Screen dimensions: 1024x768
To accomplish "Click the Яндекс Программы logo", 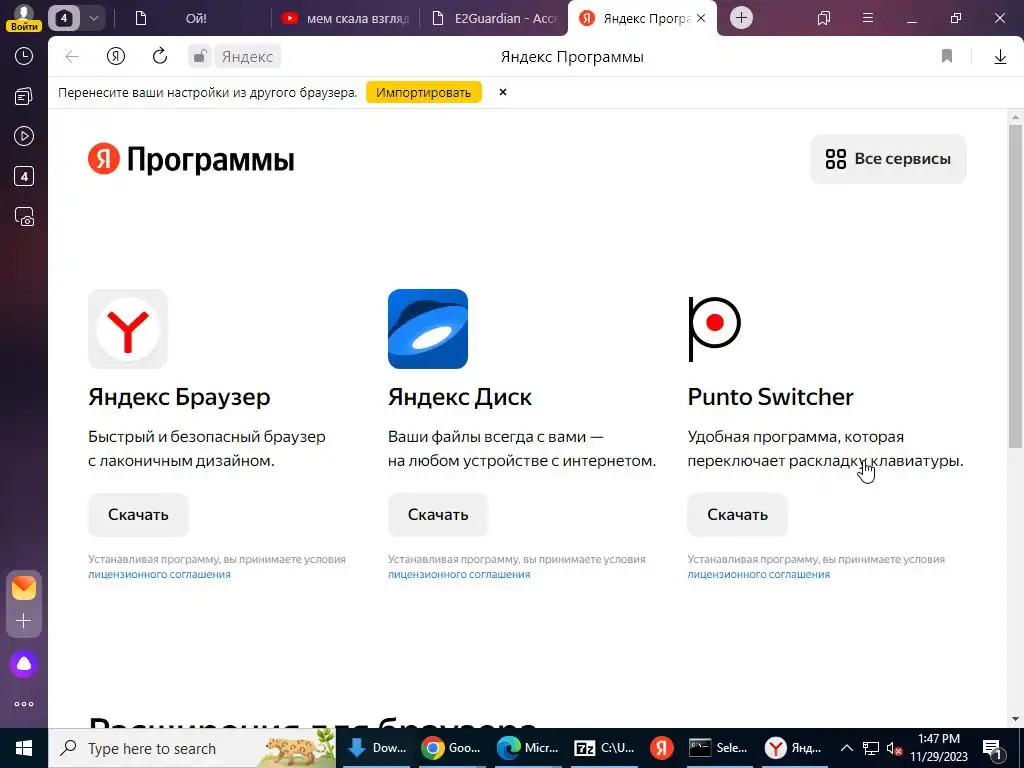I will coord(191,159).
